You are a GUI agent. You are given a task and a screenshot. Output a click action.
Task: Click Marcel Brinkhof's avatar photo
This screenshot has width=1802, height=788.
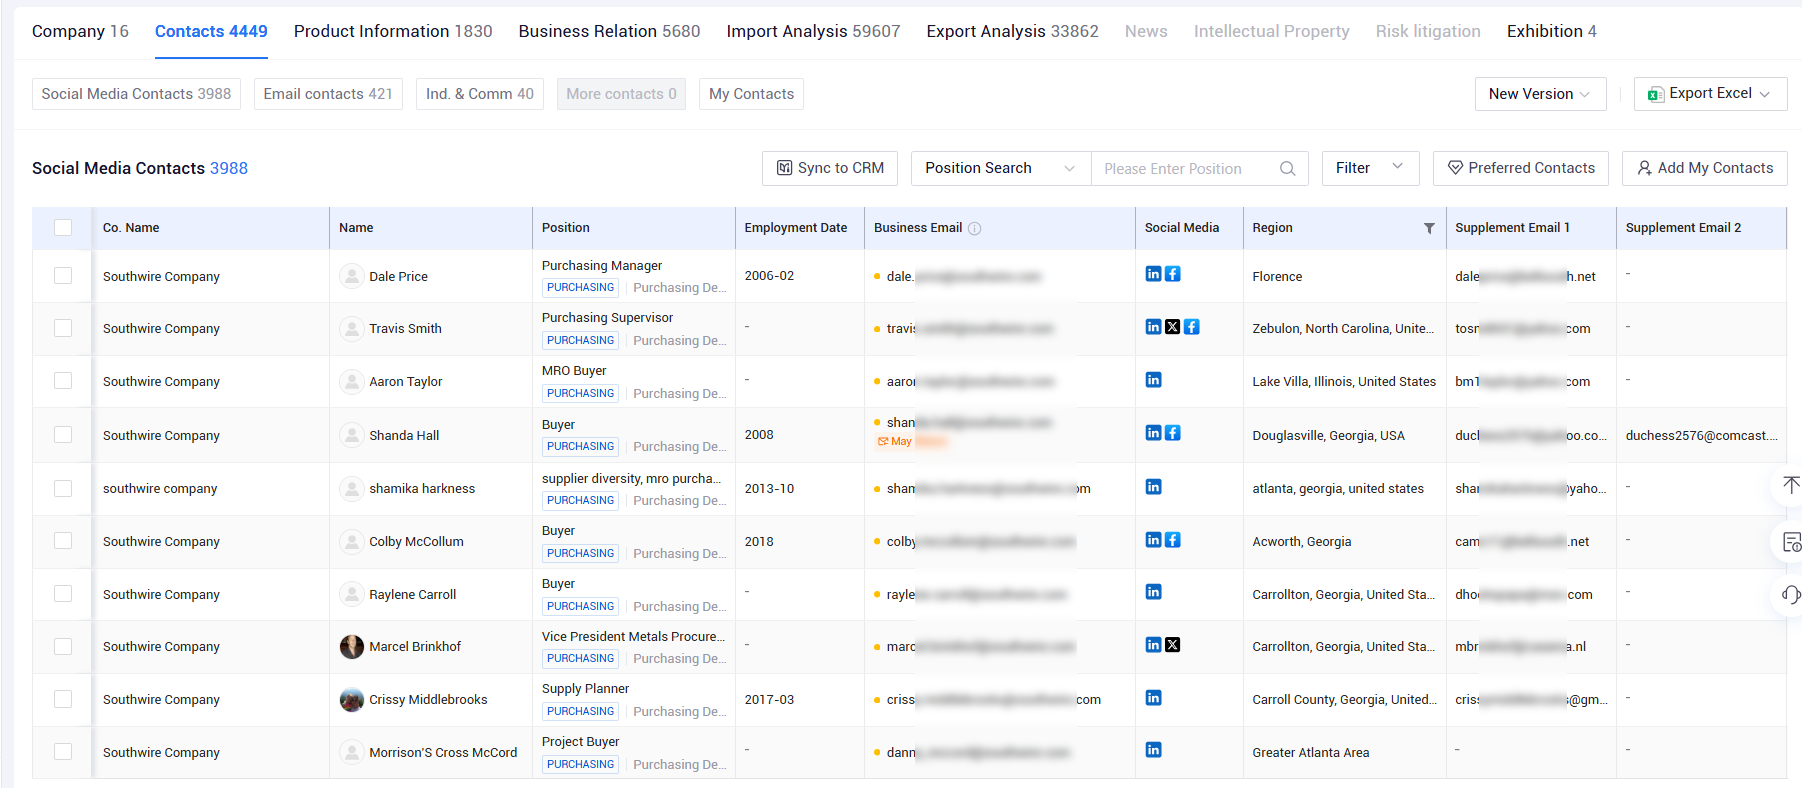[x=351, y=647]
